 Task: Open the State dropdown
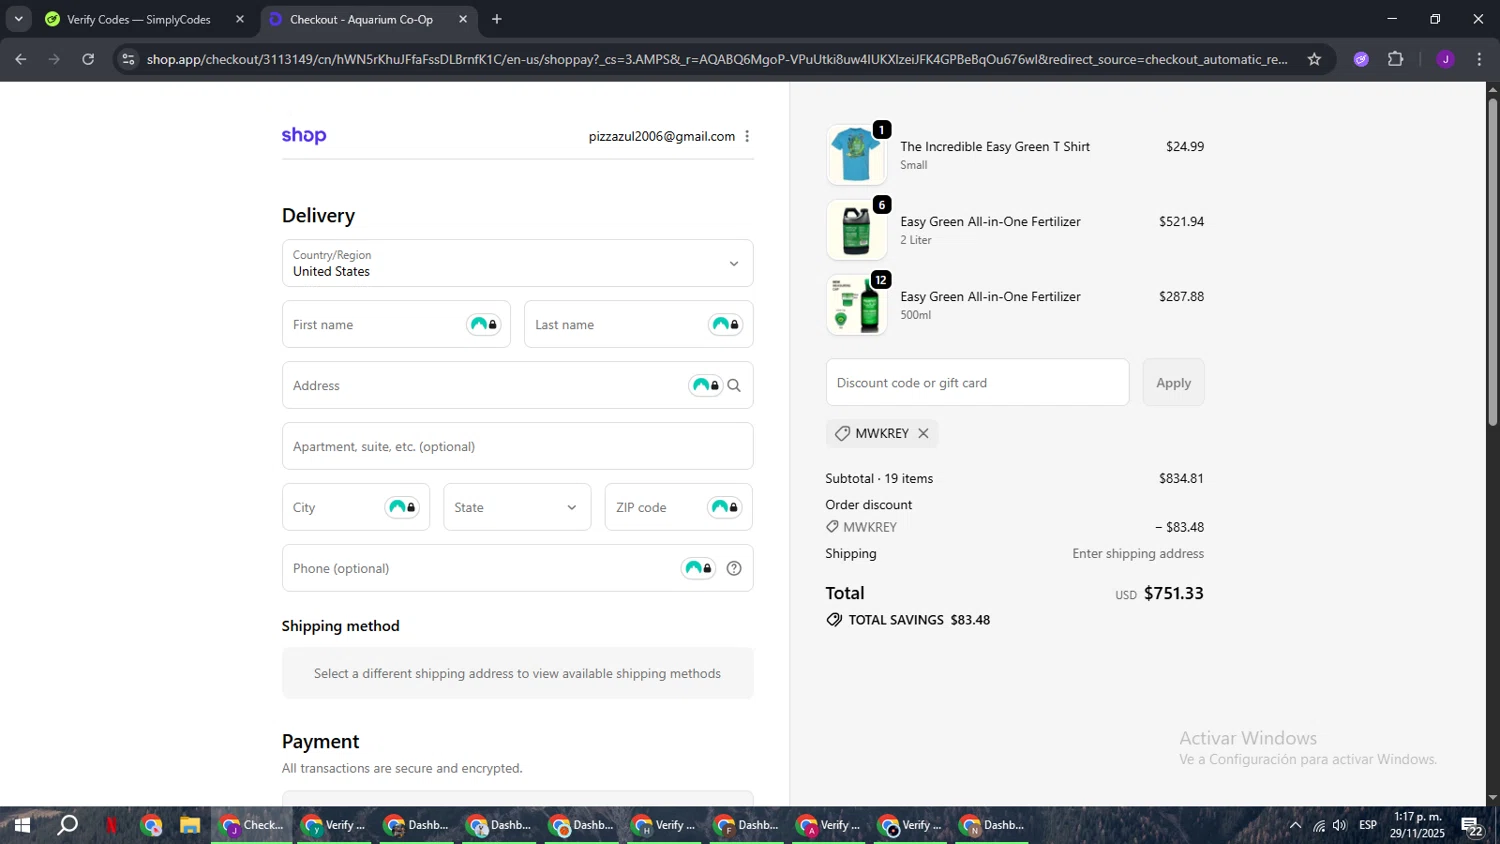coord(517,507)
